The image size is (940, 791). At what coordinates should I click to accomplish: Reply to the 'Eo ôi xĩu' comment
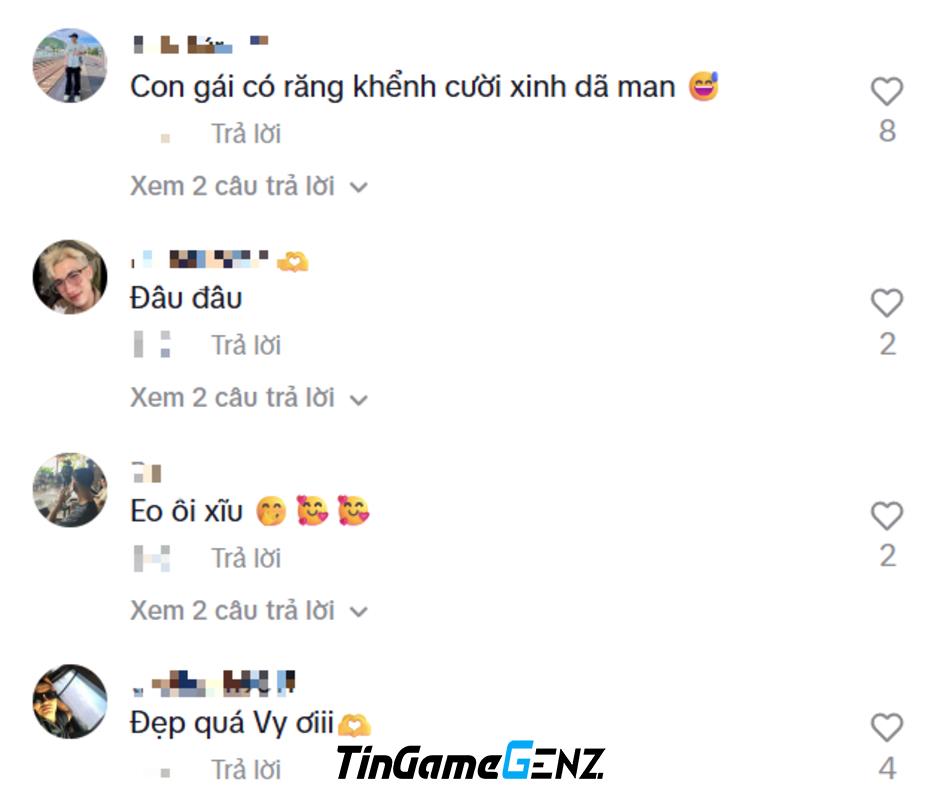(246, 558)
